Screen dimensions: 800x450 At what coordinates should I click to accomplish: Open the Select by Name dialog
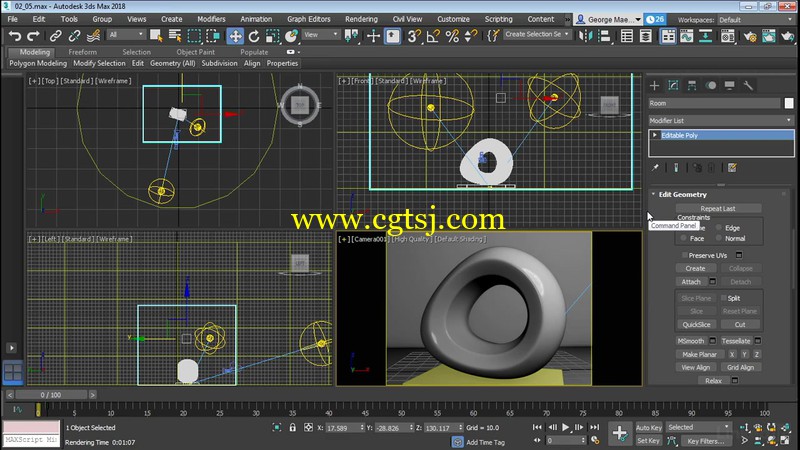coord(175,36)
